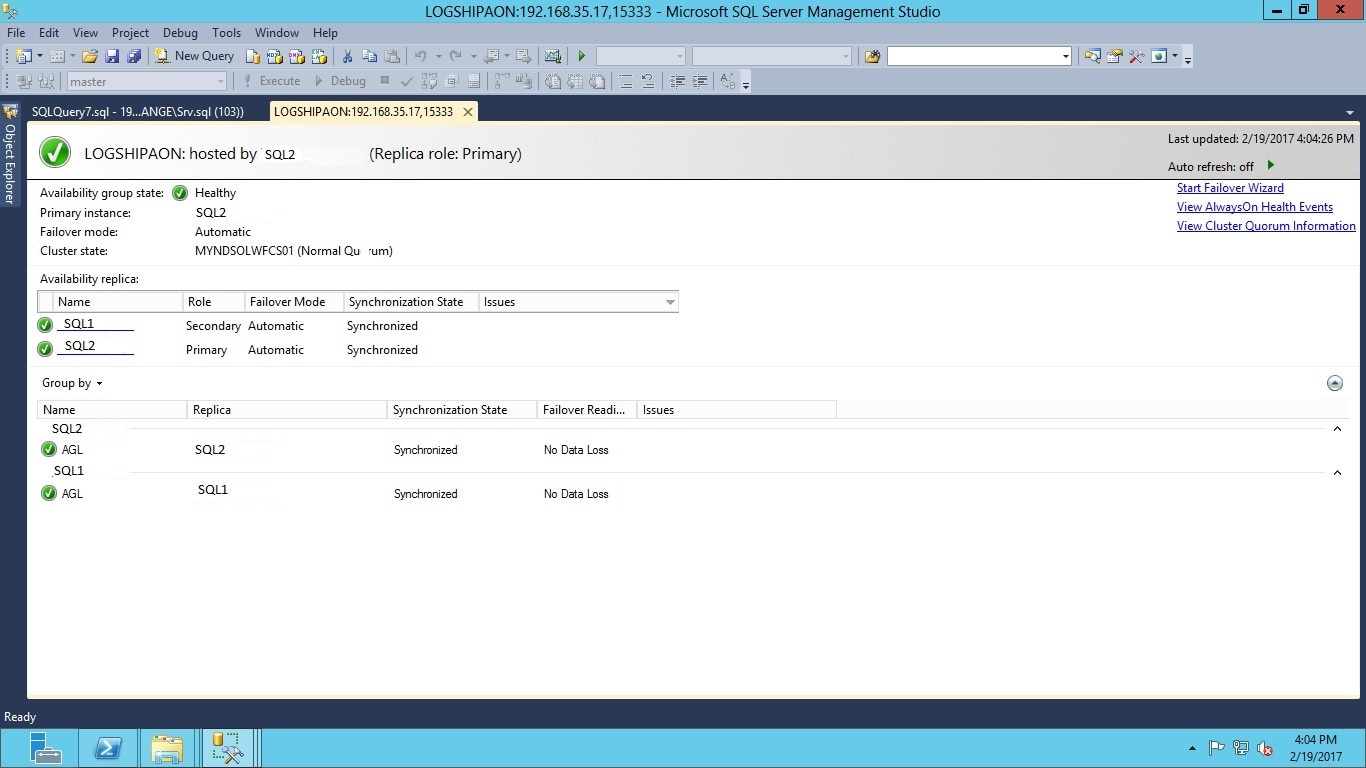Open the New Project dropdown arrow

(40, 56)
